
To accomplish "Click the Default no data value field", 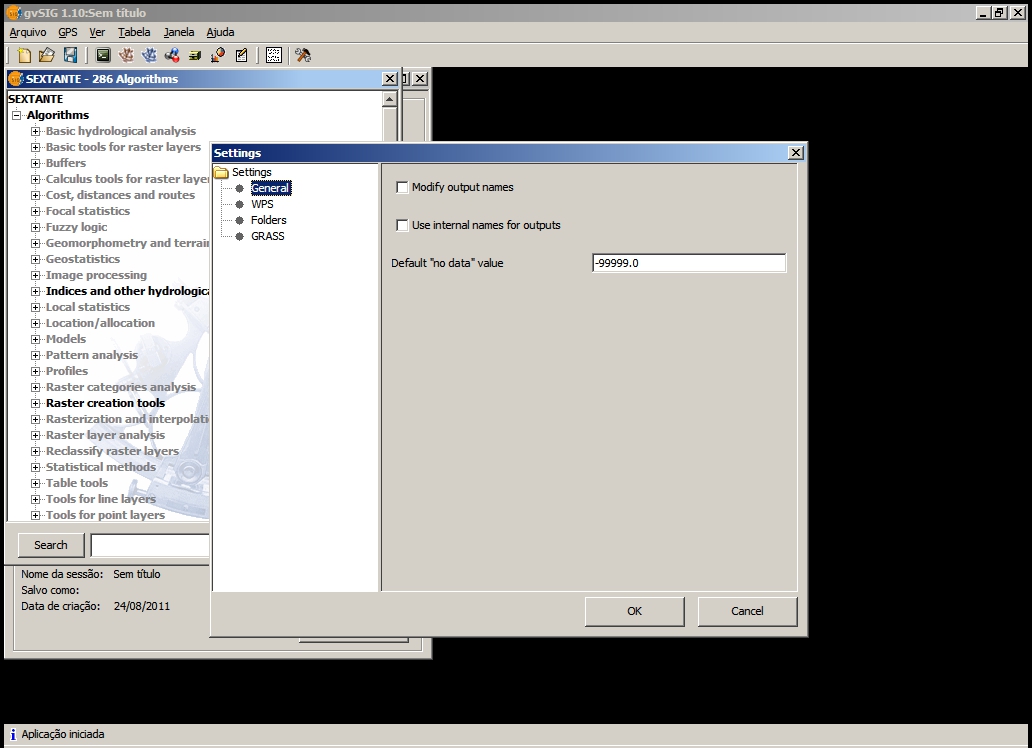I will tap(688, 263).
